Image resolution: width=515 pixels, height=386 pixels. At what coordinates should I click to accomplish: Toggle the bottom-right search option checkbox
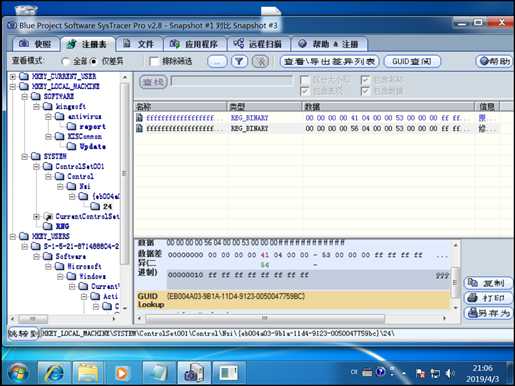365,91
